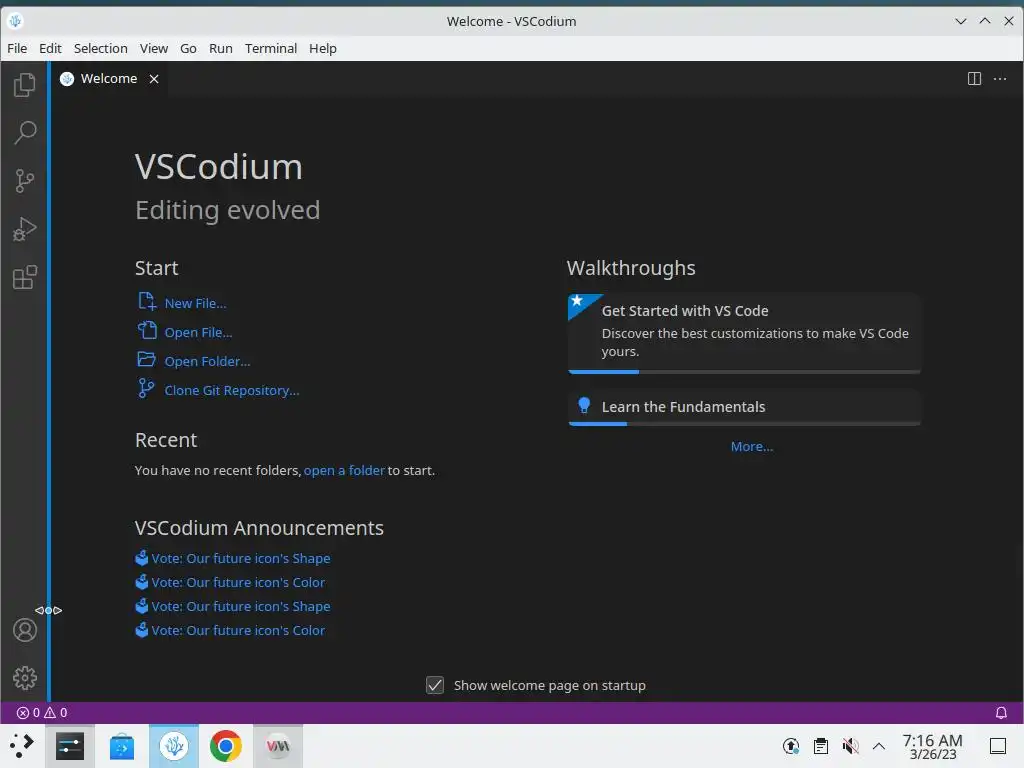Click the Open File... link

point(199,332)
